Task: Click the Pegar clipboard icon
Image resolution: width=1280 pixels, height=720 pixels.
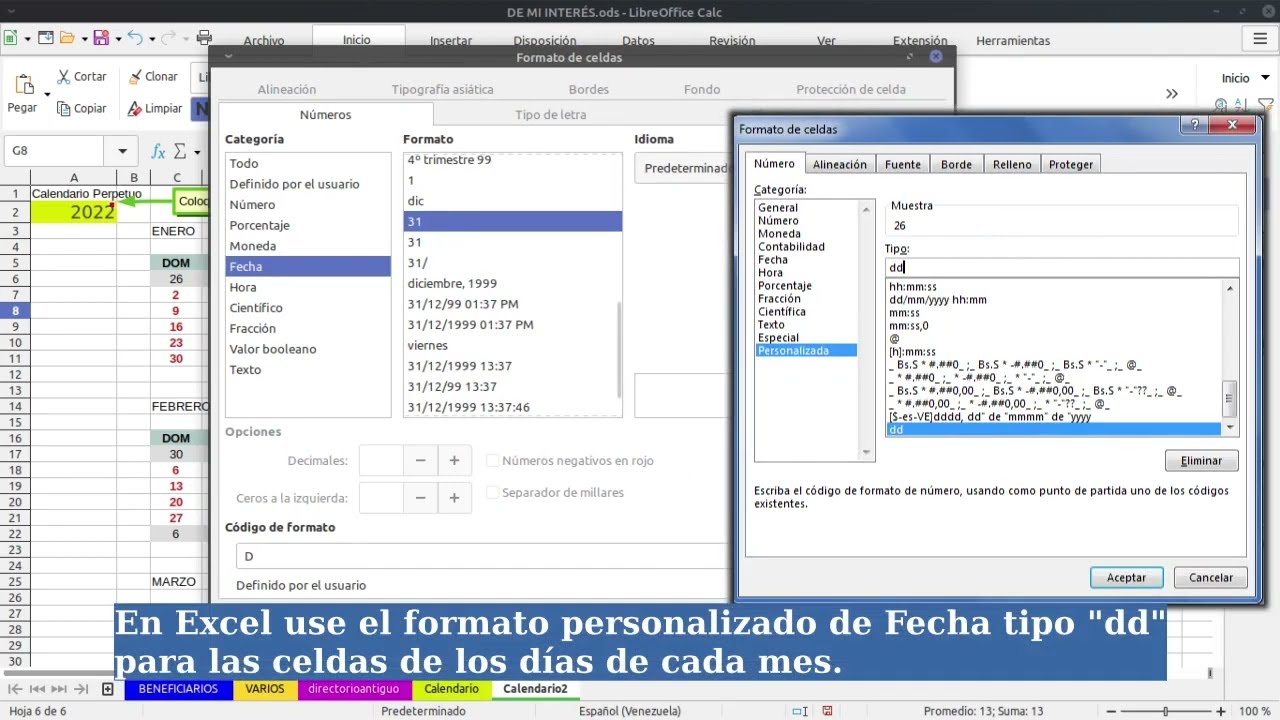Action: click(25, 83)
